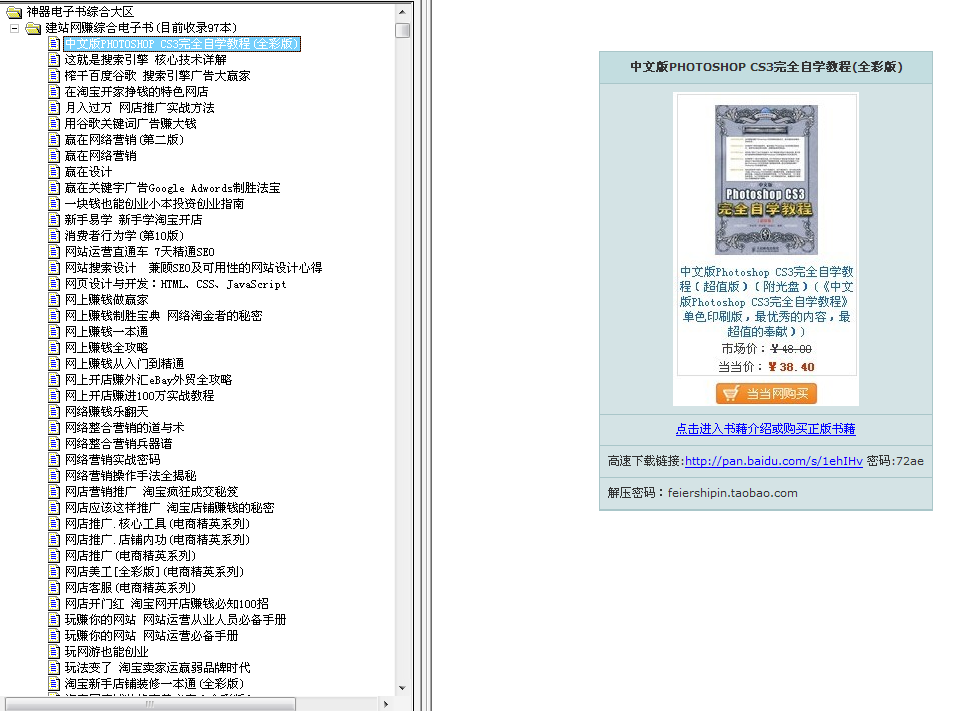Open 赢在关键字广告Google Adwords制胜法宝

click(172, 188)
